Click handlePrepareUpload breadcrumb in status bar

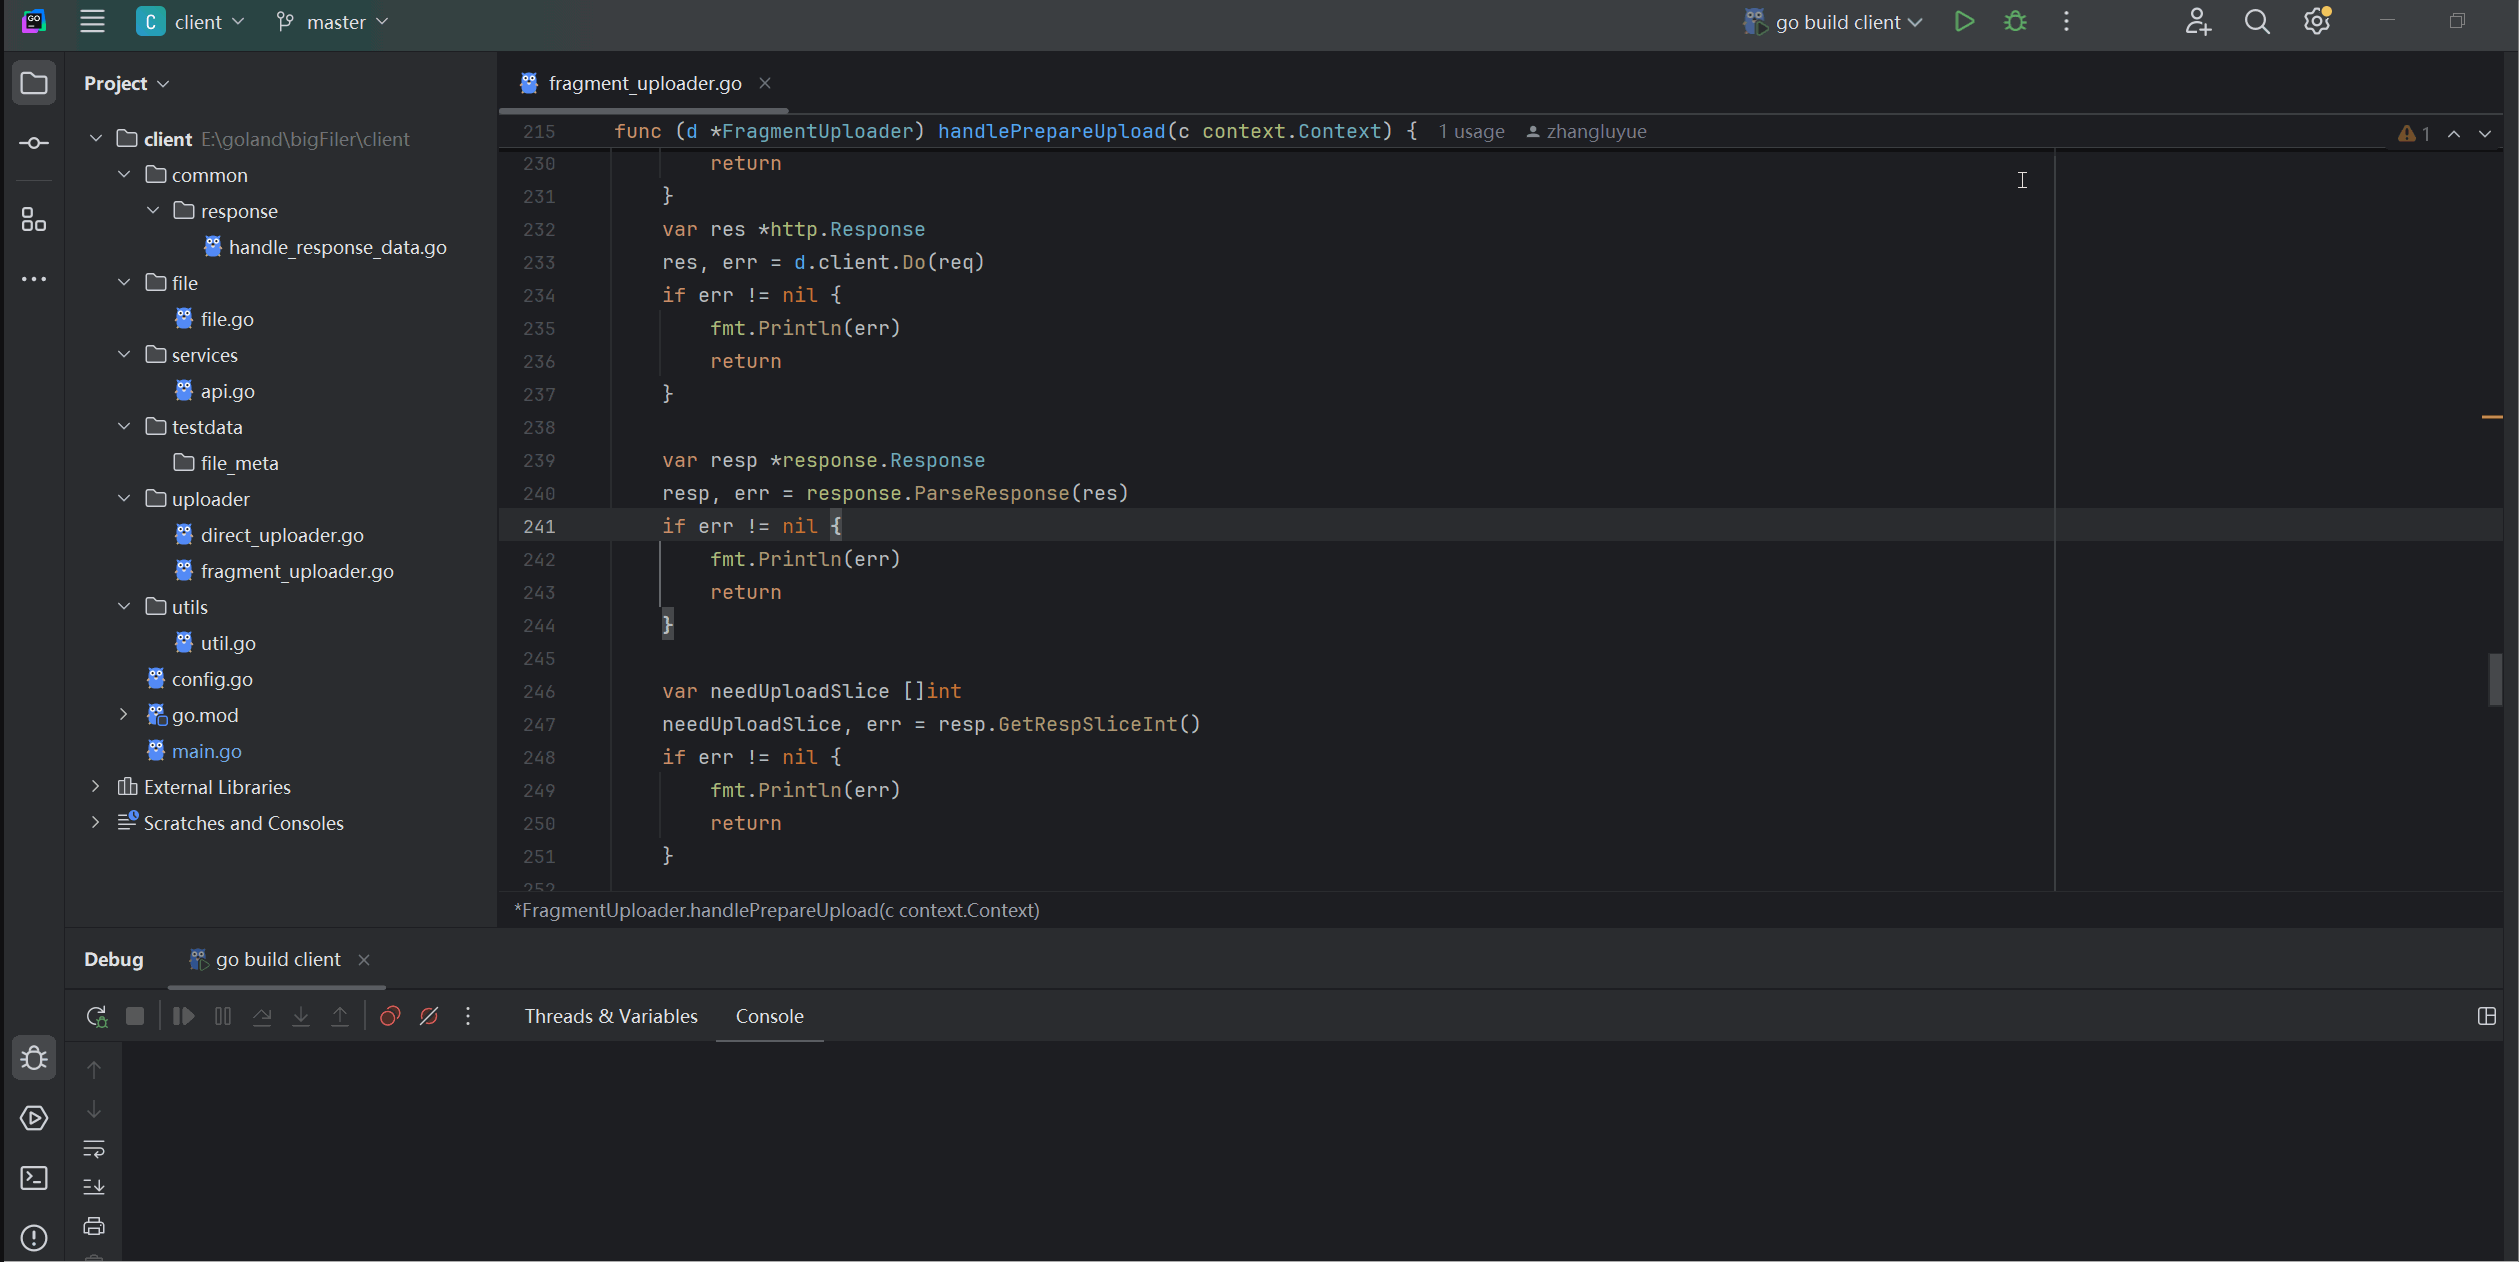[776, 910]
